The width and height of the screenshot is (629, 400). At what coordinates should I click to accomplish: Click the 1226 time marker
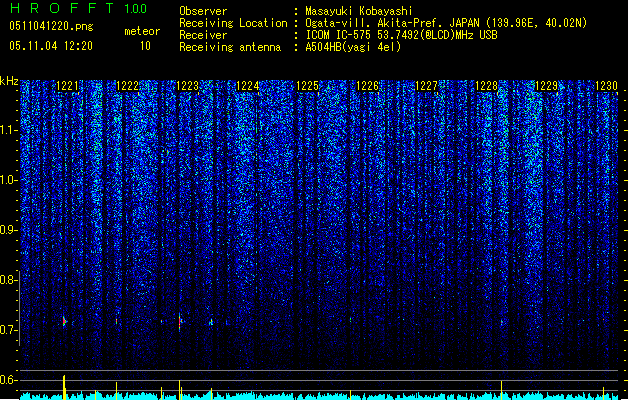click(x=367, y=86)
